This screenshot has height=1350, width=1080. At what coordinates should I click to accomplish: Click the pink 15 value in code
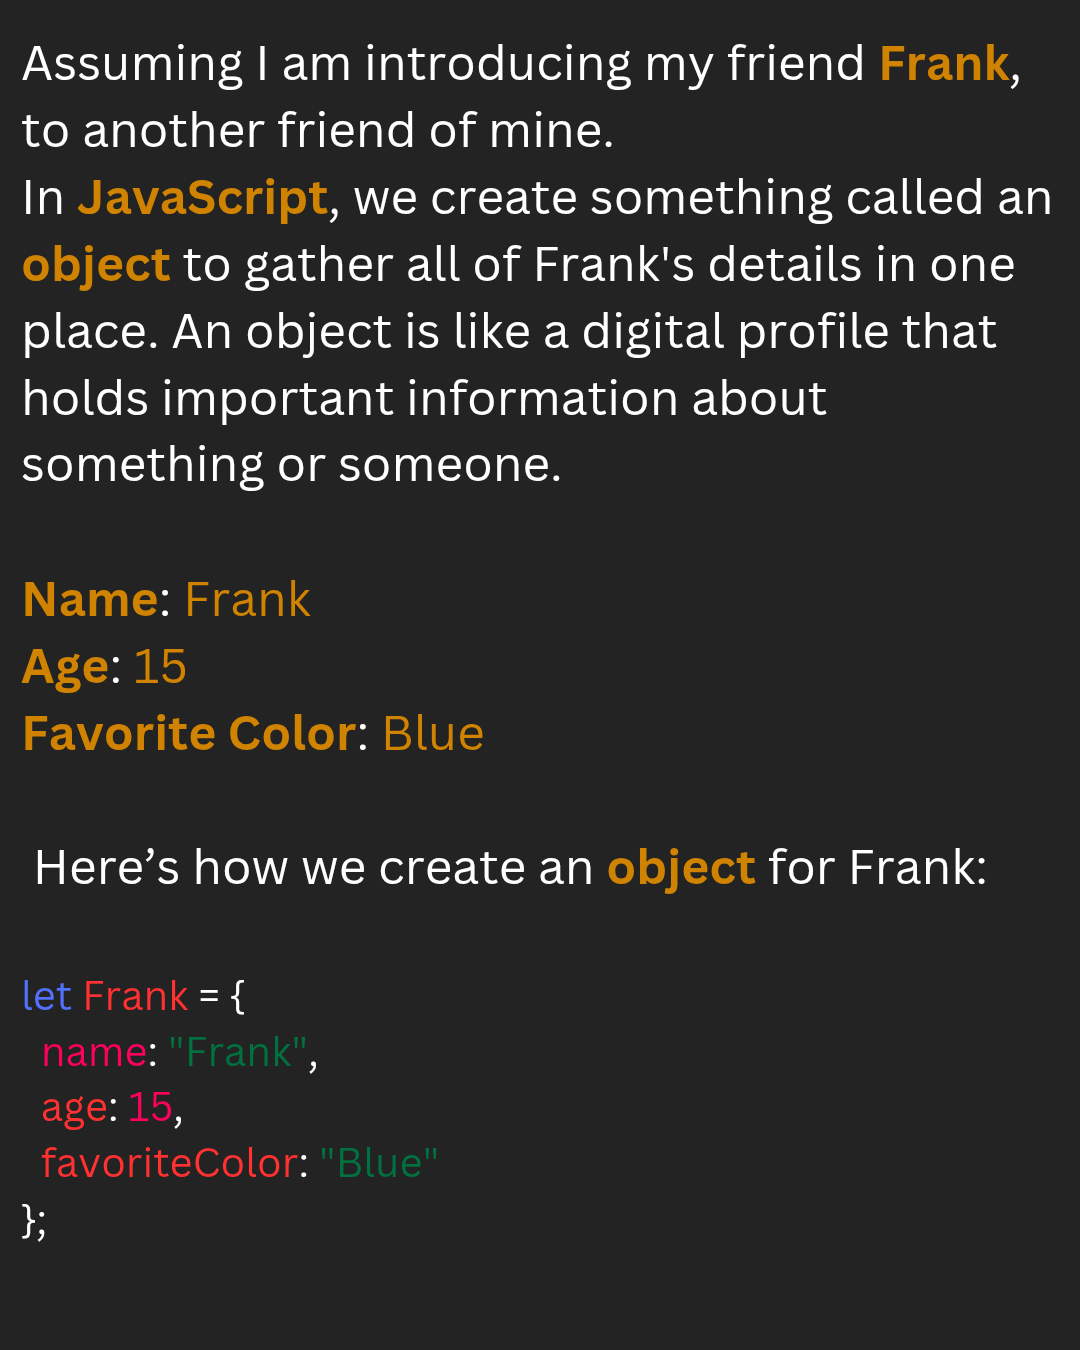tap(150, 1107)
